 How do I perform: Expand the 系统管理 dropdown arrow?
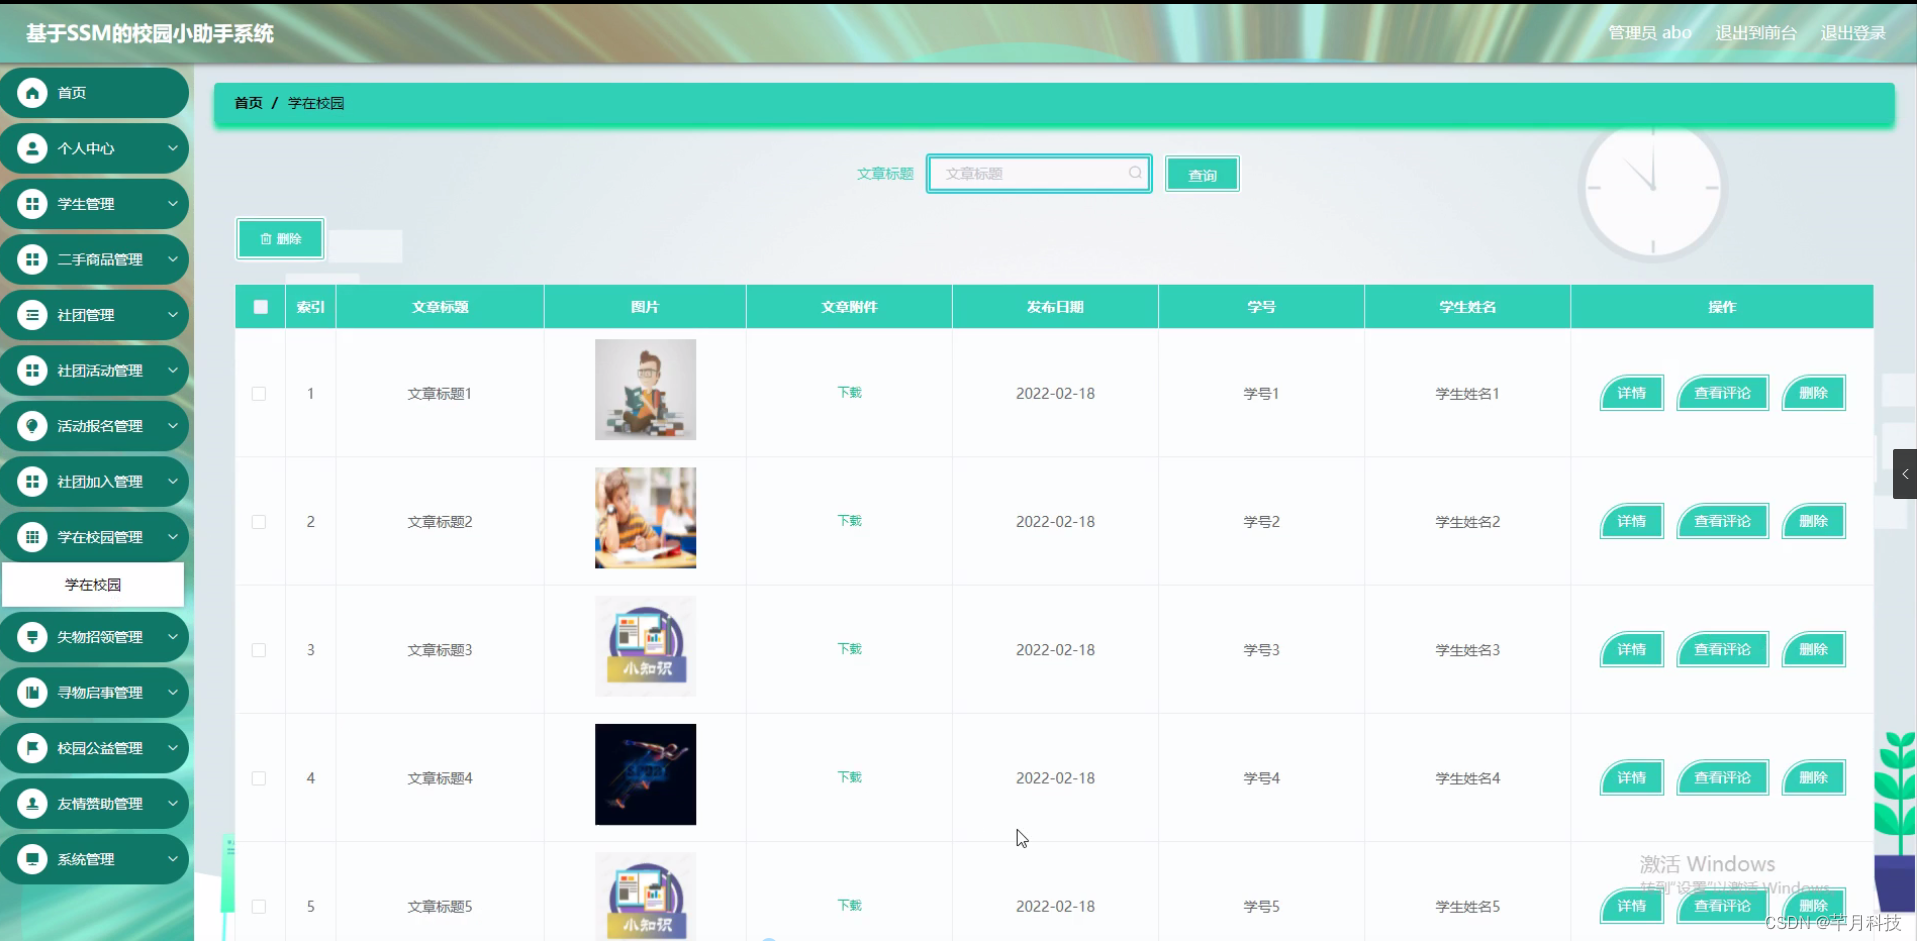(x=174, y=858)
